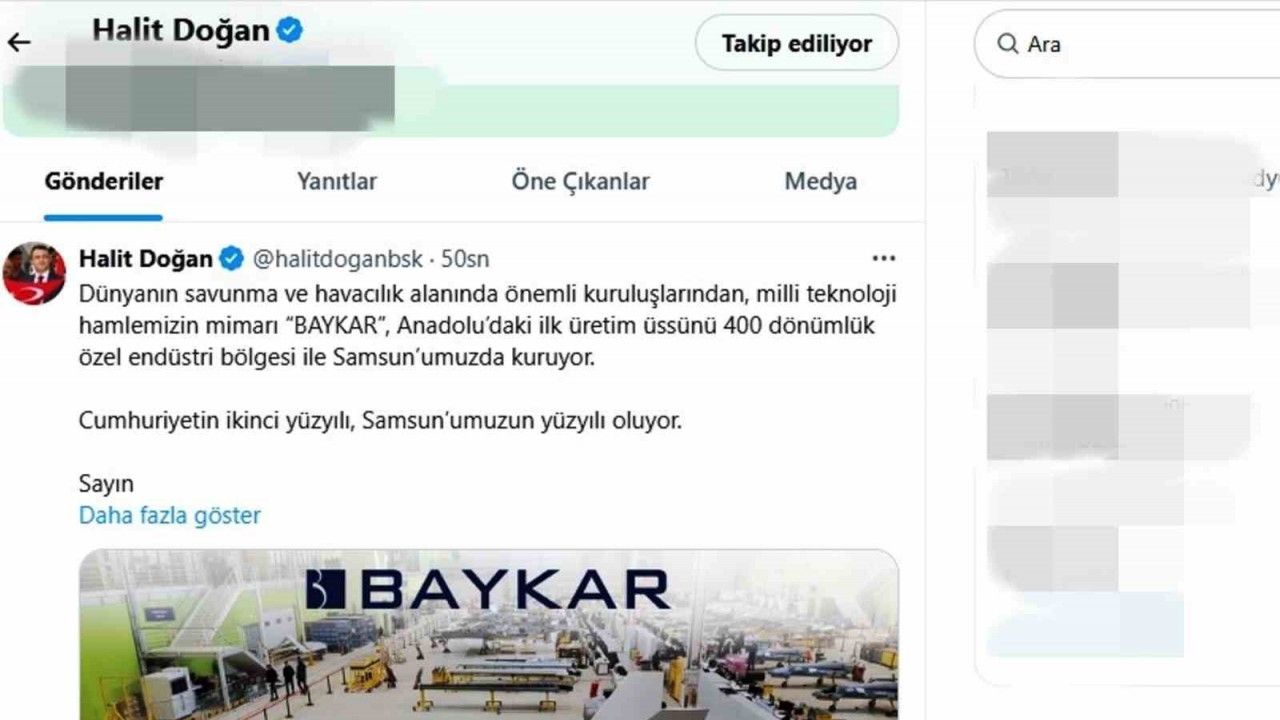1280x720 pixels.
Task: Open the BAYKAR factory photo
Action: pyautogui.click(x=489, y=634)
